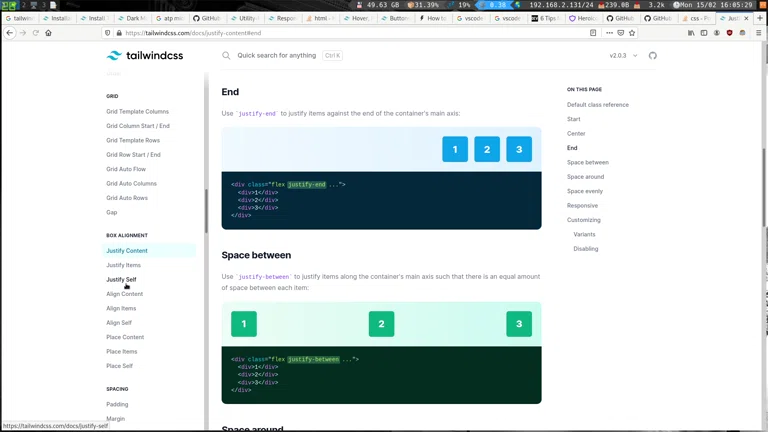This screenshot has width=768, height=432.
Task: Show Firefox sidebars icon
Action: pos(704,33)
